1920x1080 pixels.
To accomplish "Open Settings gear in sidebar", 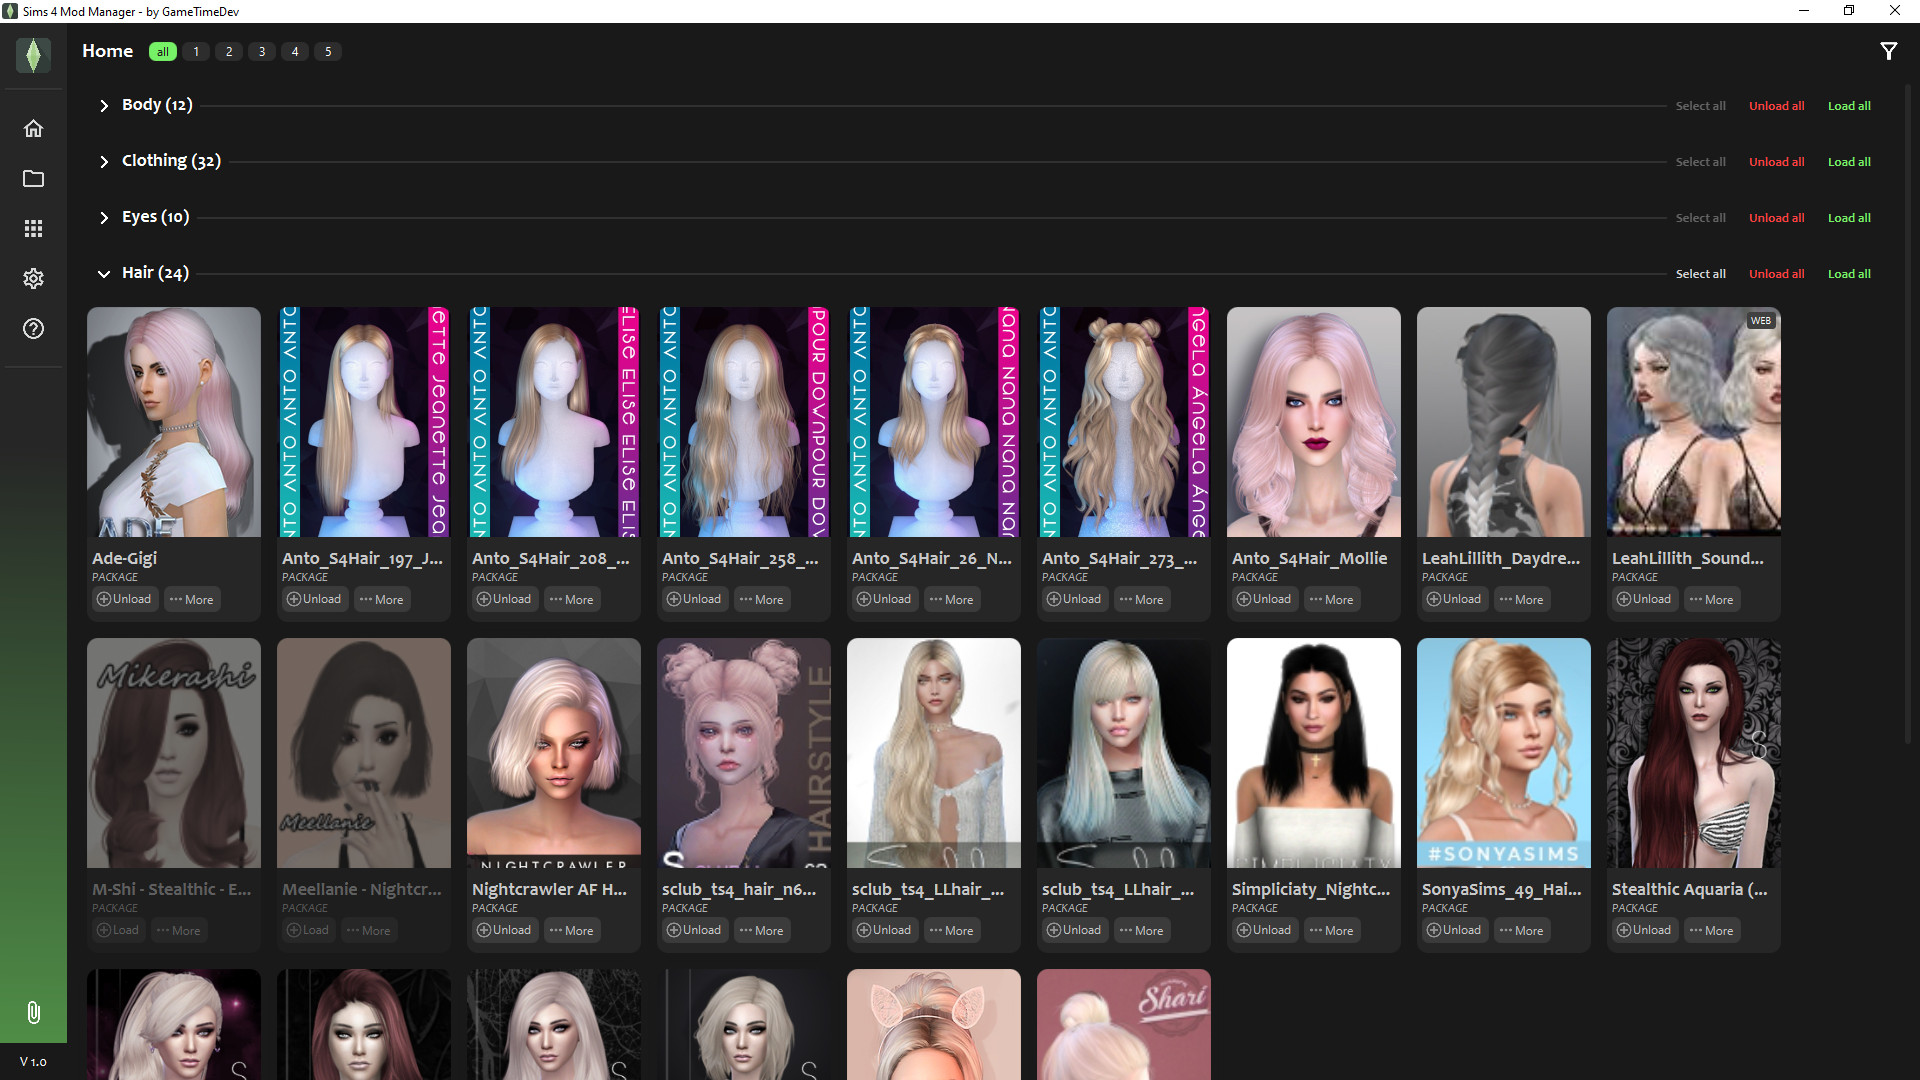I will point(33,279).
